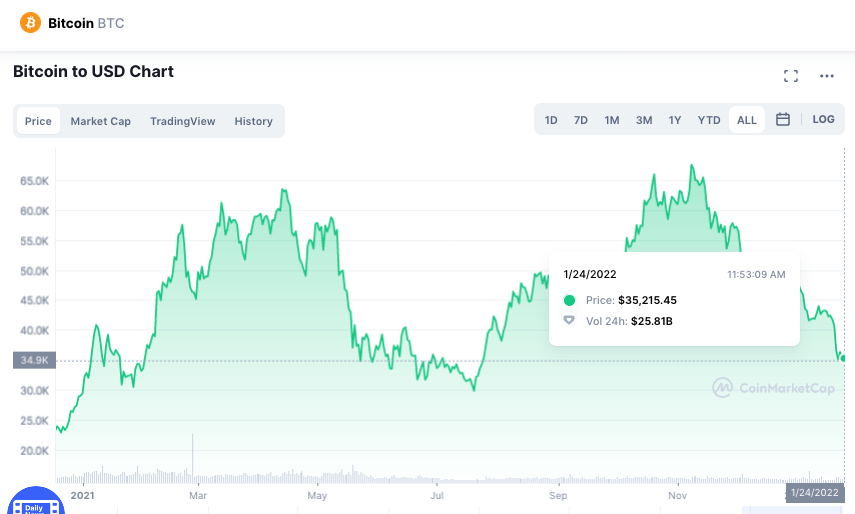Click the 65.0K y-axis label
The height and width of the screenshot is (514, 855).
coord(34,181)
